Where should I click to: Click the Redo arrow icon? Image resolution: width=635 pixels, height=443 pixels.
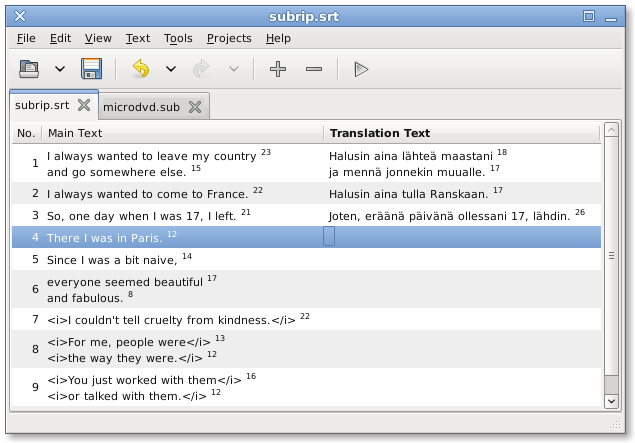point(201,69)
